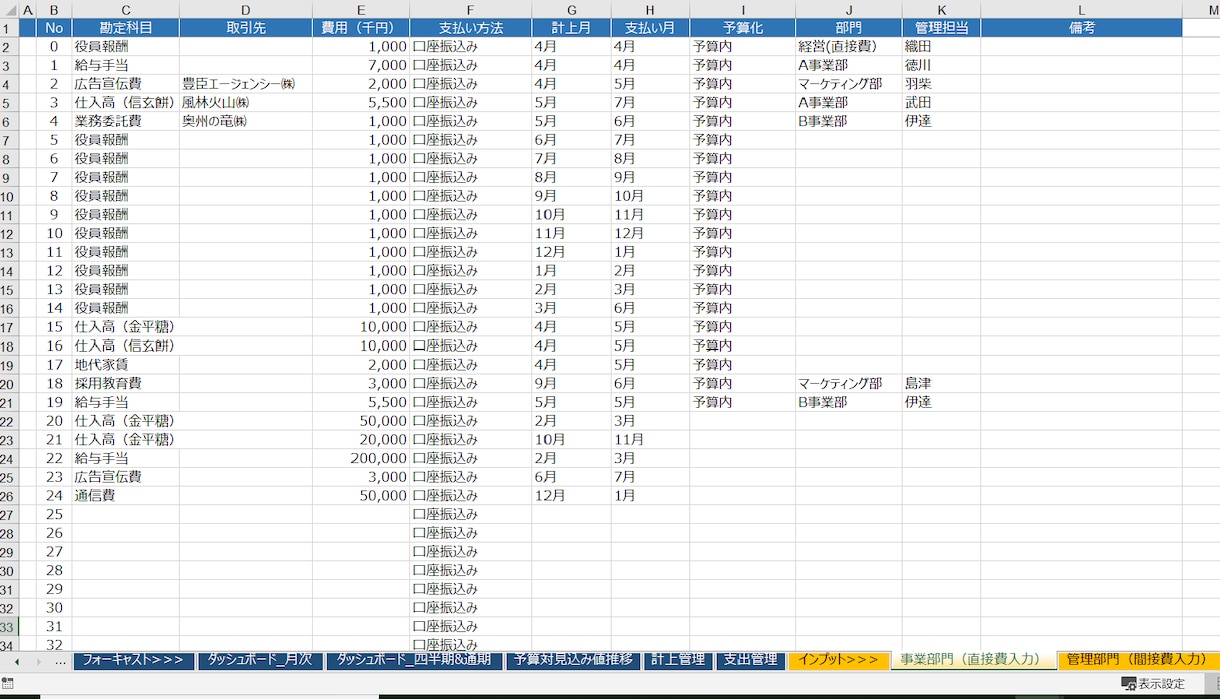Click the 織田 manager cell

[x=941, y=47]
